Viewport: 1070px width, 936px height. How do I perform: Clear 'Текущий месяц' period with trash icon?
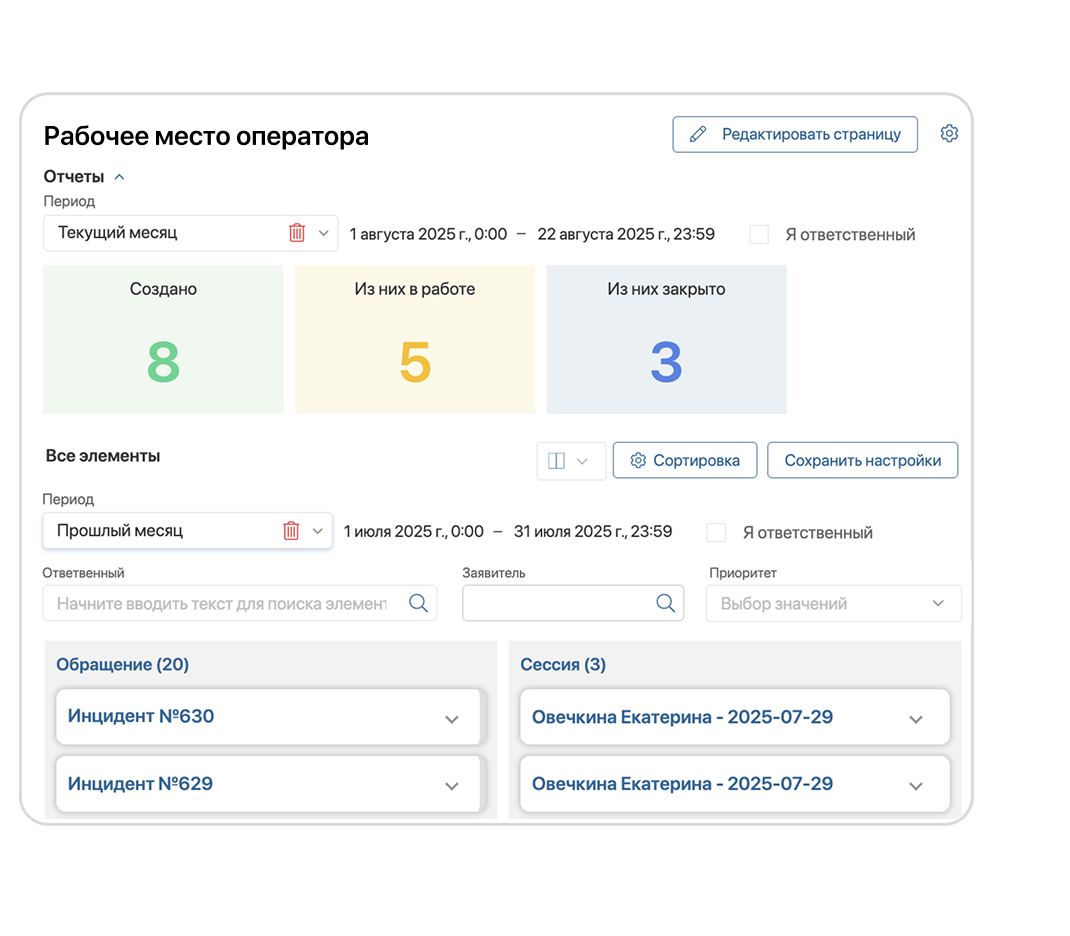(x=297, y=233)
